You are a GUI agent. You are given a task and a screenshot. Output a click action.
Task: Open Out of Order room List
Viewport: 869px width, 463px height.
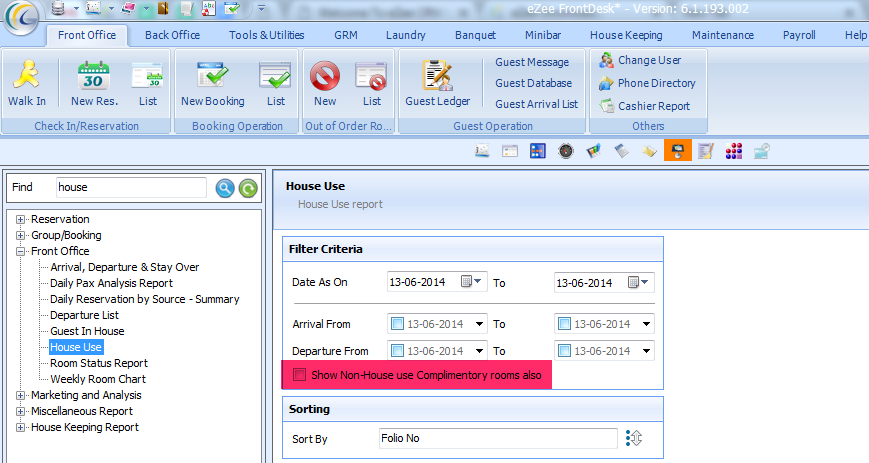click(371, 76)
